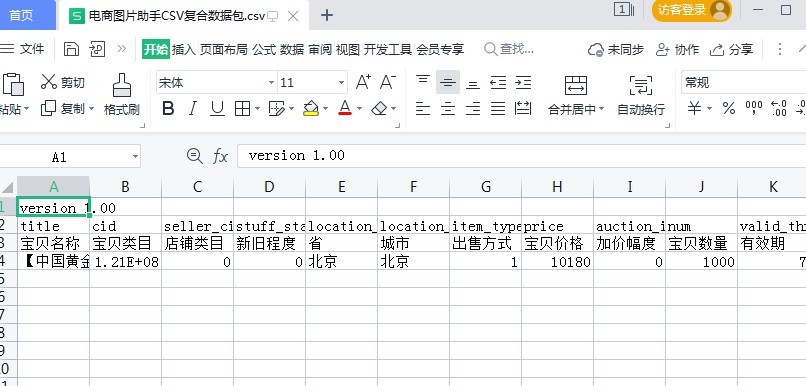Viewport: 806px width, 386px height.
Task: Open the 开发工具 Developer Tools tab
Action: point(388,49)
